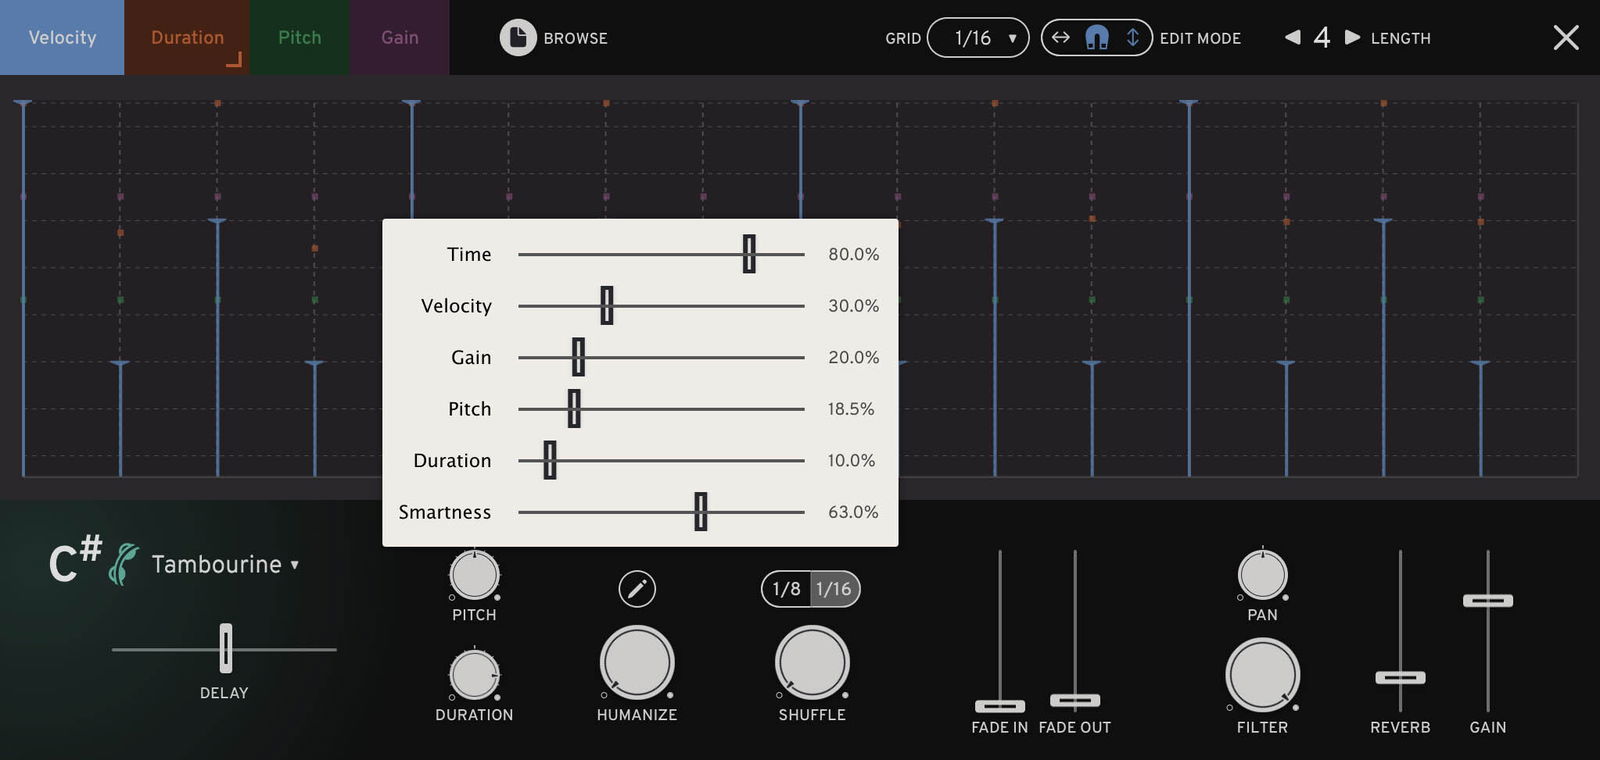1600x760 pixels.
Task: Adjust the Smartness slider handle
Action: pos(701,512)
